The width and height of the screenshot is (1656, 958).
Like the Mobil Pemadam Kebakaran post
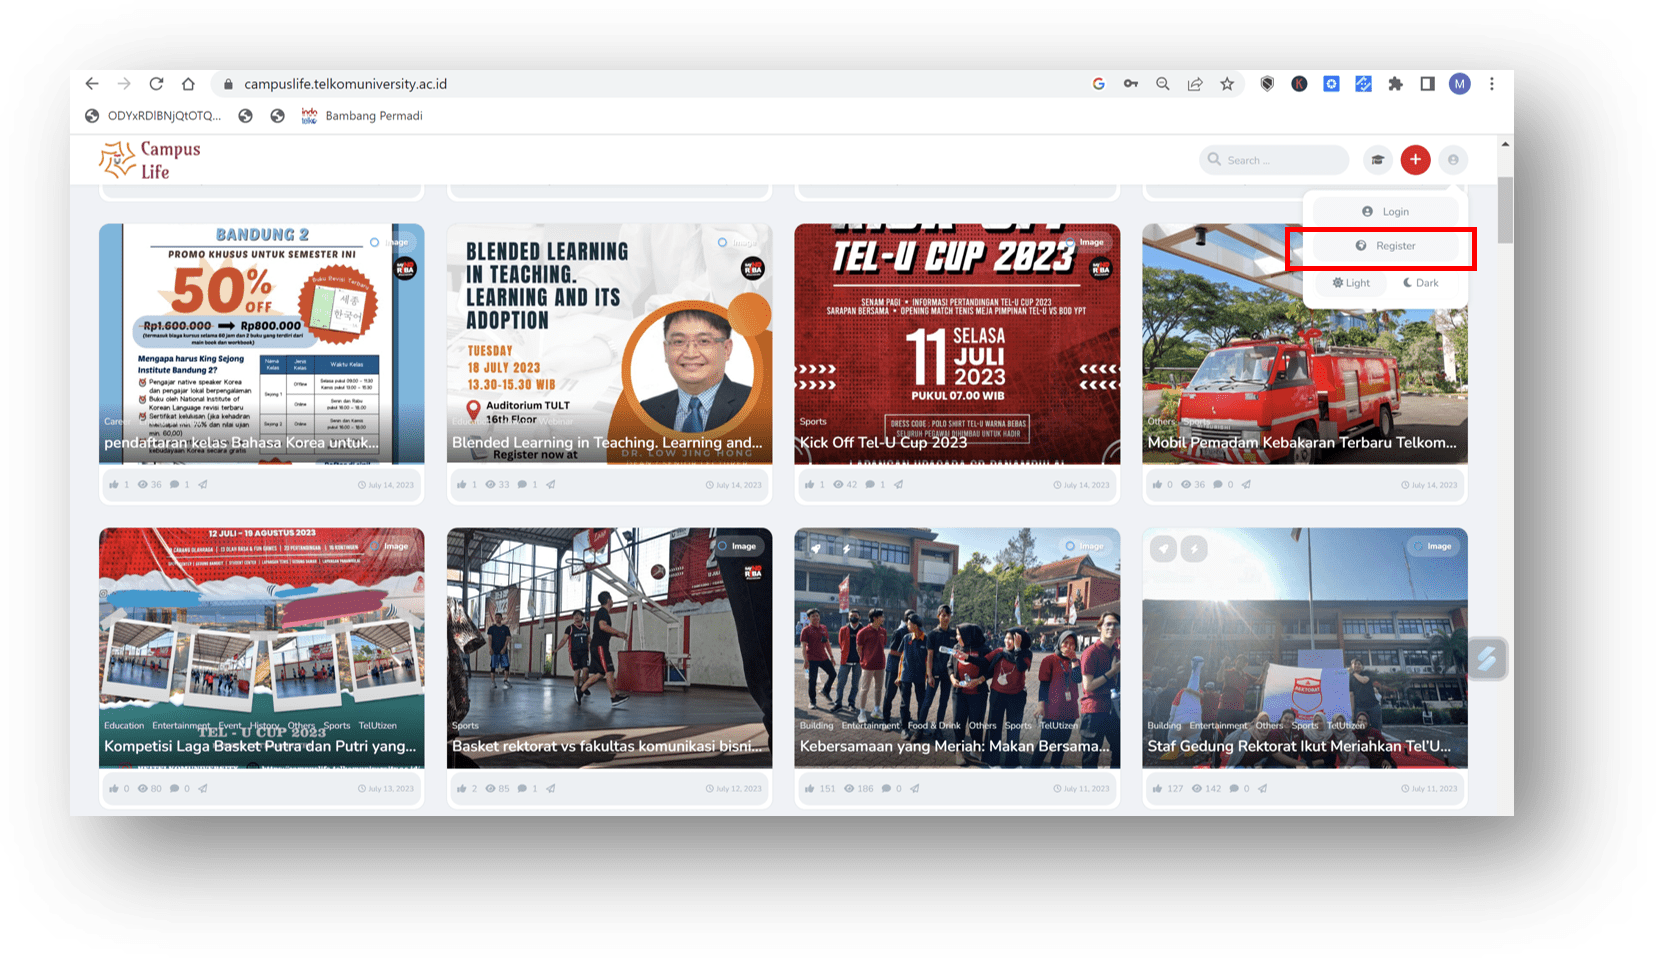click(1158, 485)
